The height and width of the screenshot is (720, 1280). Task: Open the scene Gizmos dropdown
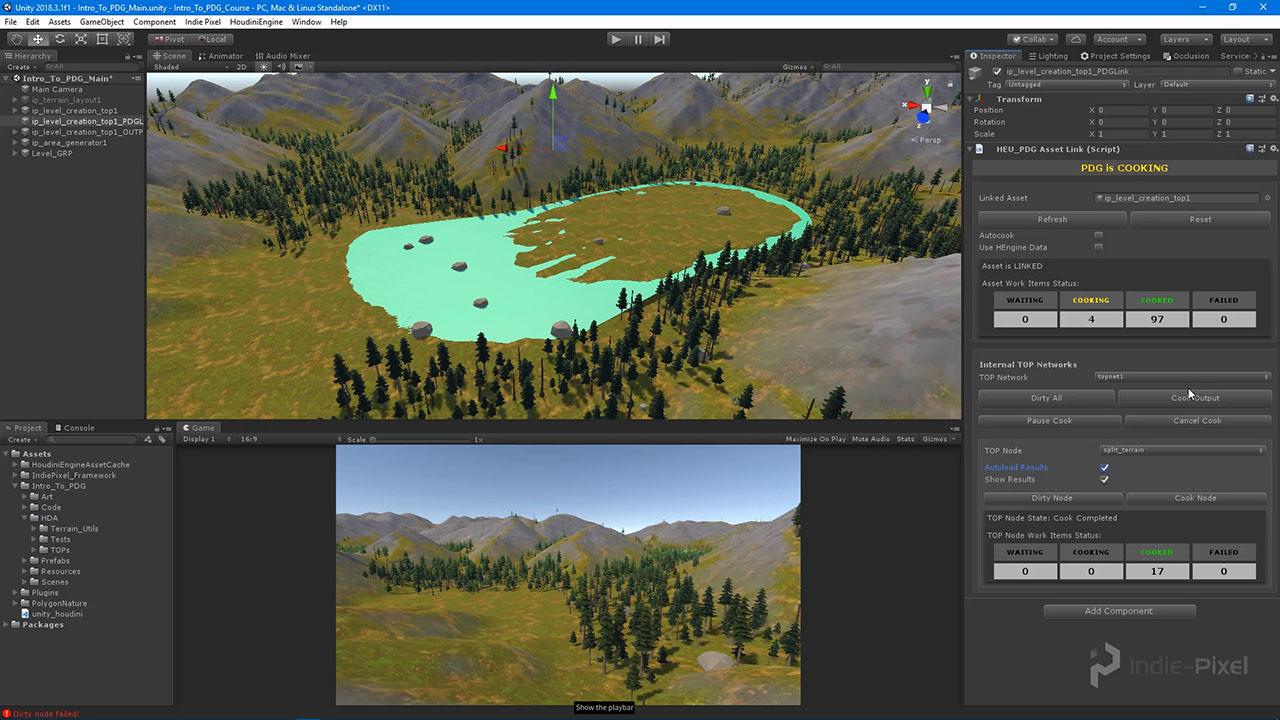[798, 67]
